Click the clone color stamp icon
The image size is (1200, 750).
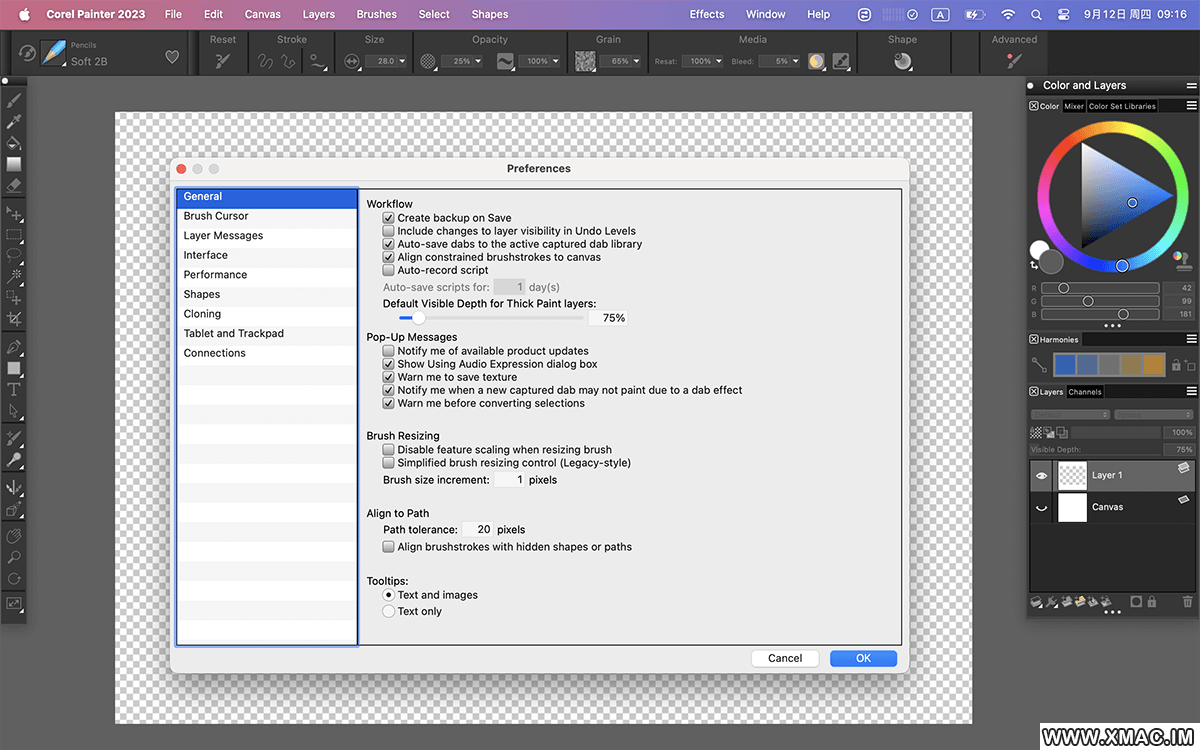tap(1184, 261)
